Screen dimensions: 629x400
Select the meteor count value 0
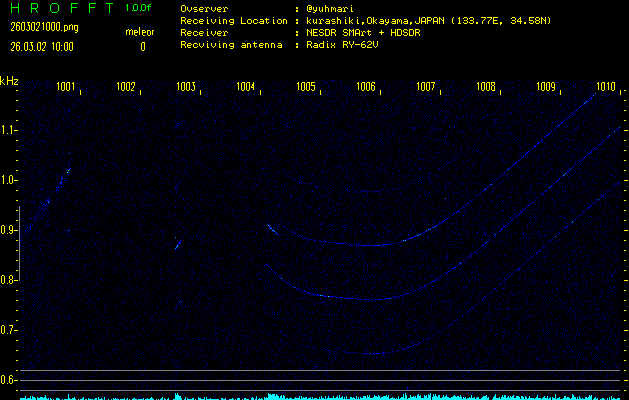coord(142,46)
